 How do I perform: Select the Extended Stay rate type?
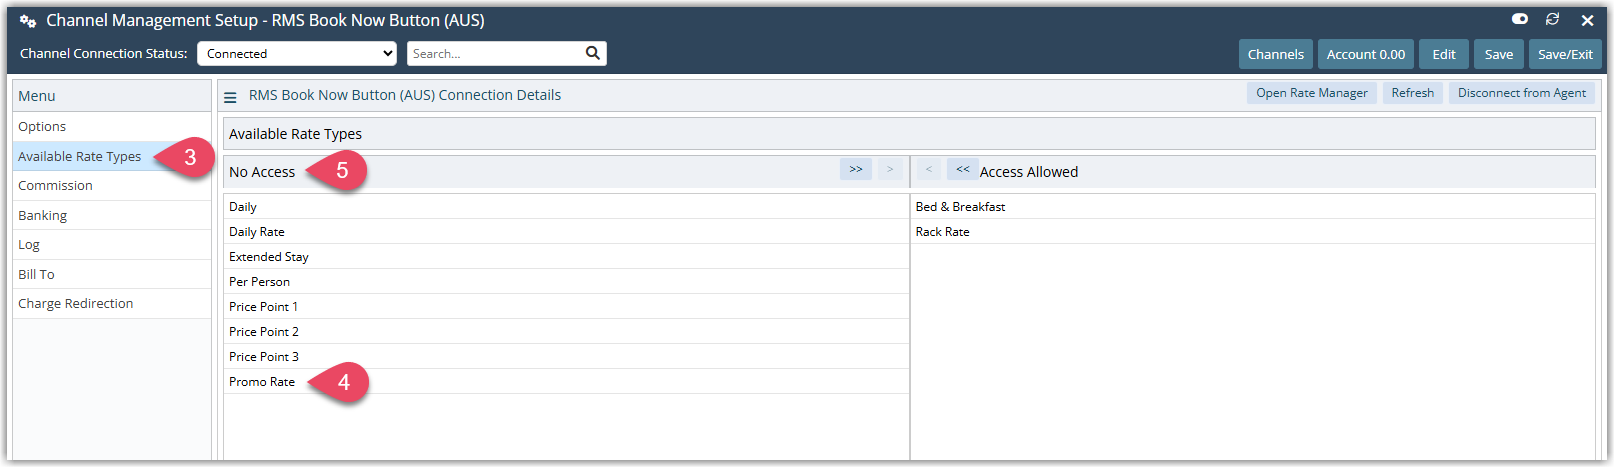(x=566, y=257)
